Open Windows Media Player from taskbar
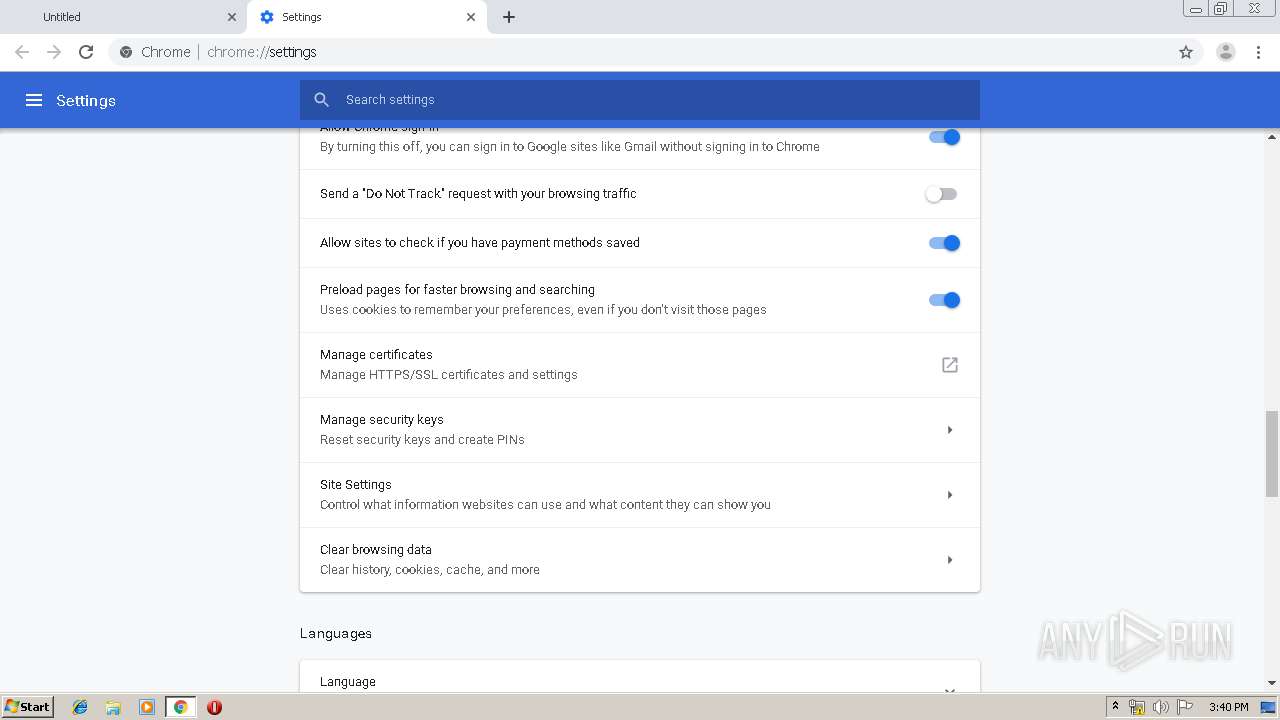Viewport: 1280px width, 720px height. (147, 707)
